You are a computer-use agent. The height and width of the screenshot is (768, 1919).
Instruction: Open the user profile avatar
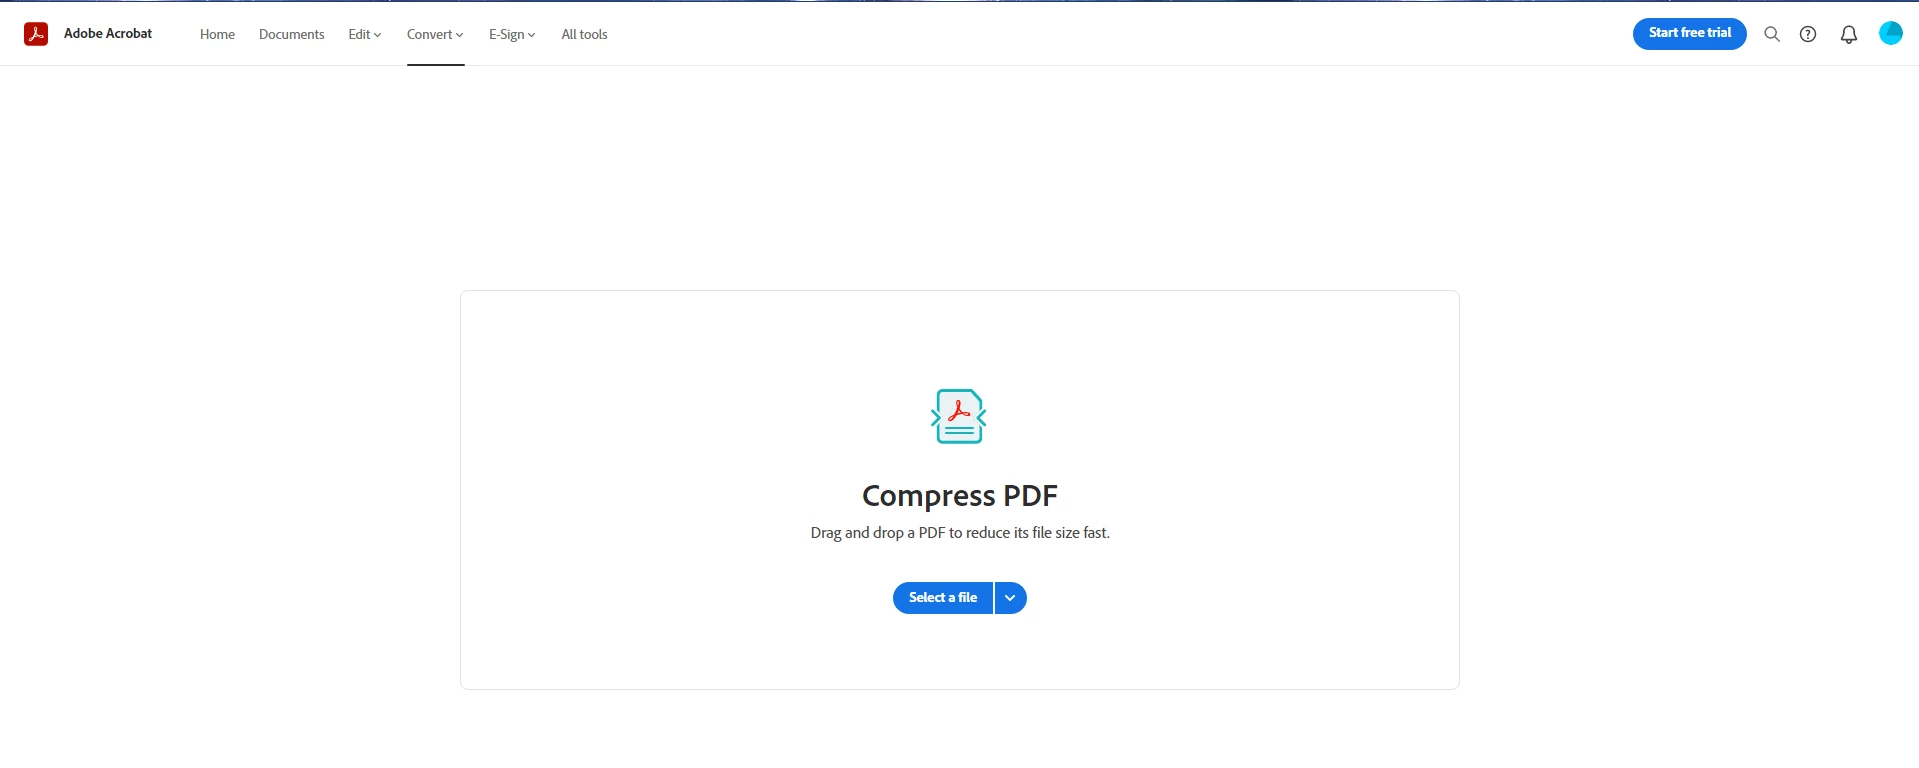coord(1891,33)
